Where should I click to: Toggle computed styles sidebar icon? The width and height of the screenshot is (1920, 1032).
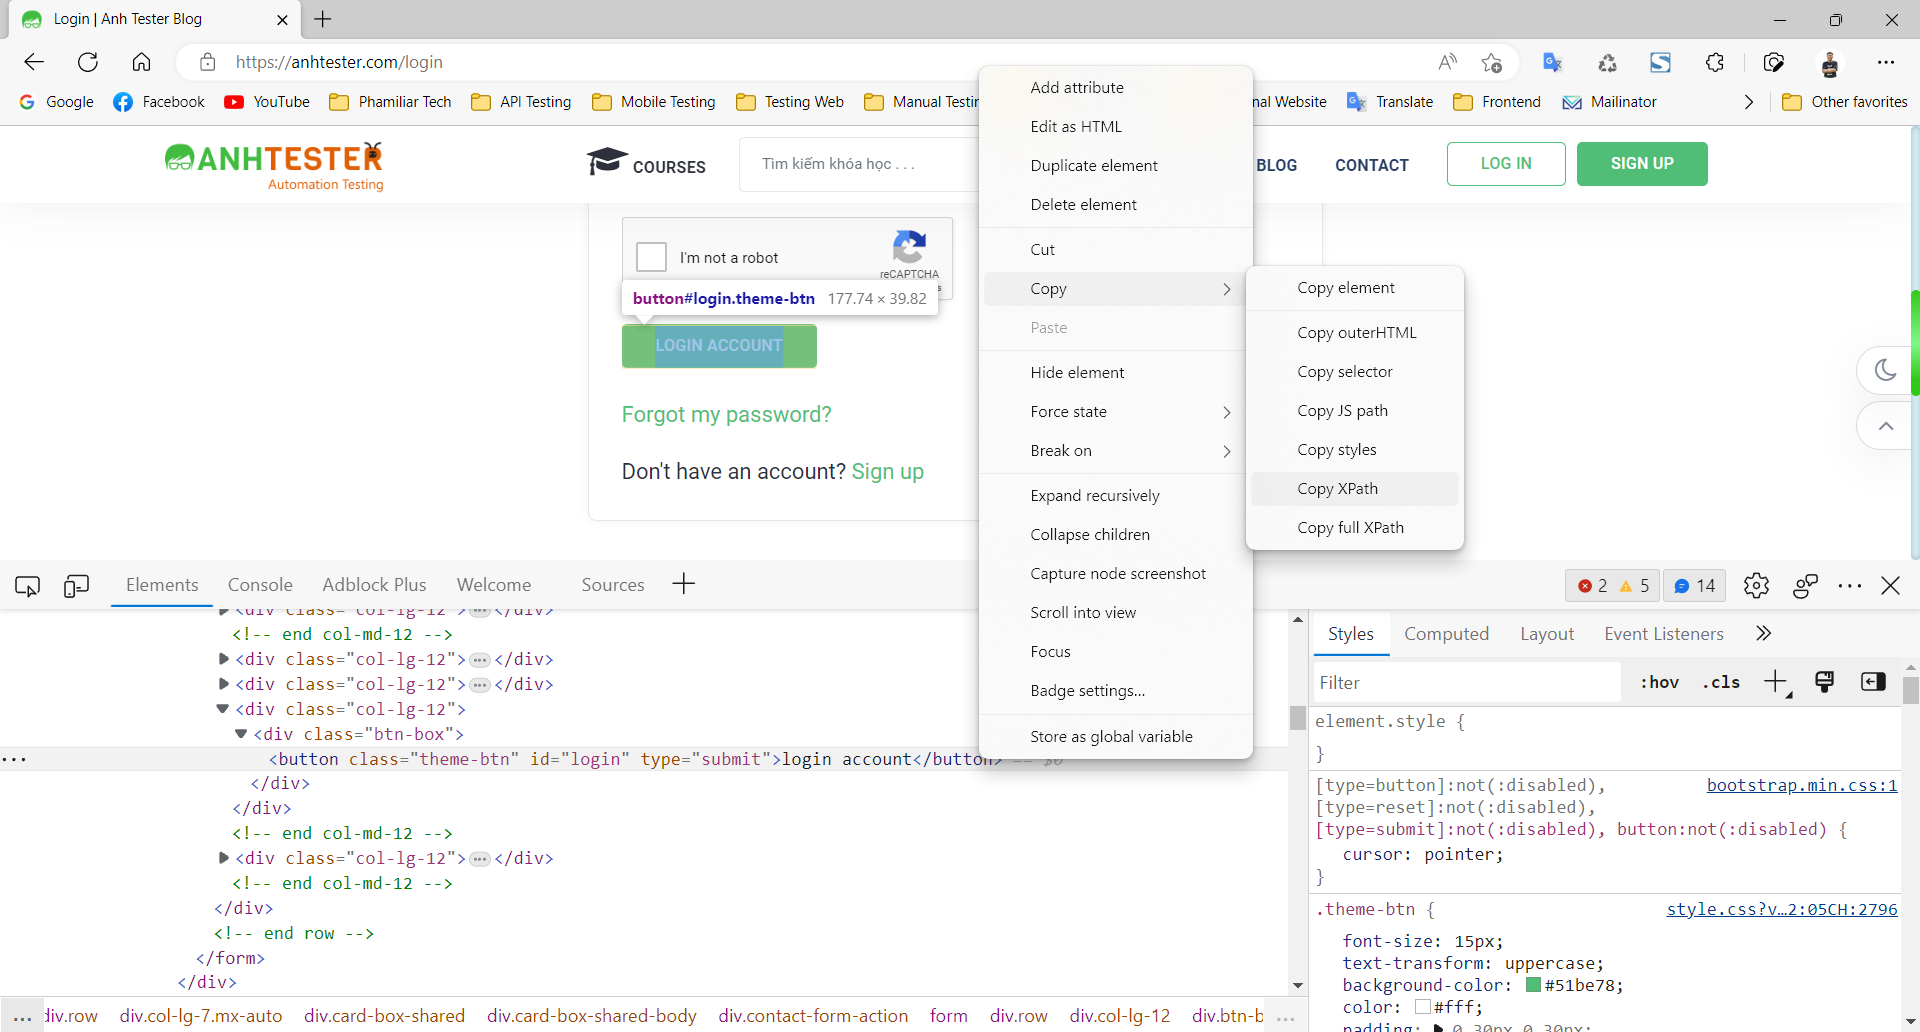(x=1873, y=682)
